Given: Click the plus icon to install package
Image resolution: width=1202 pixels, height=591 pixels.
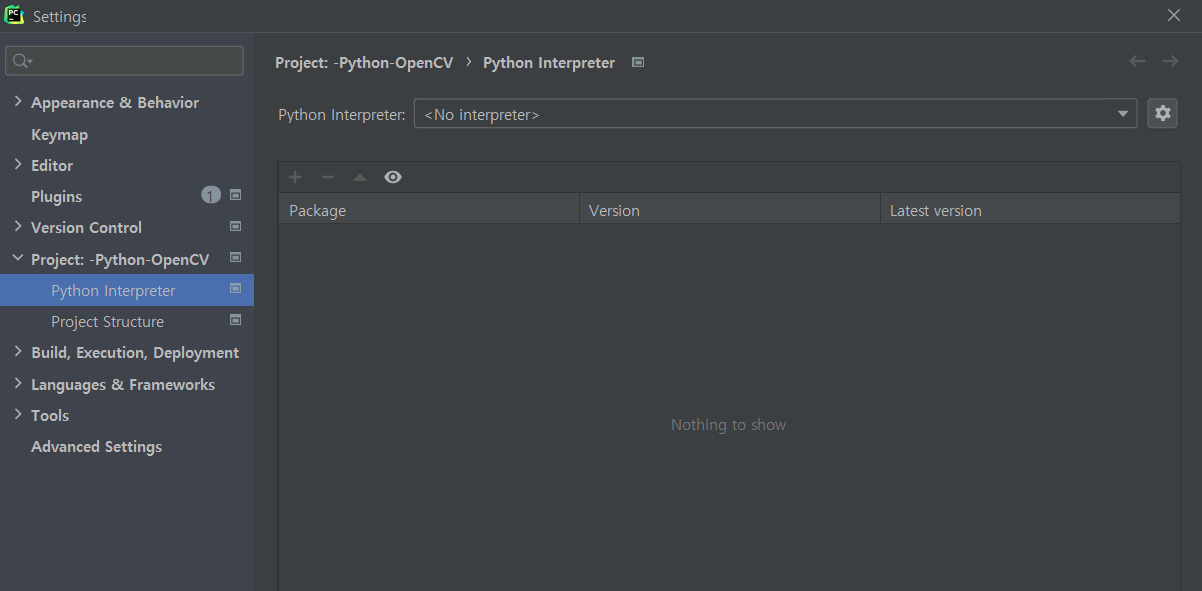Looking at the screenshot, I should pos(295,177).
